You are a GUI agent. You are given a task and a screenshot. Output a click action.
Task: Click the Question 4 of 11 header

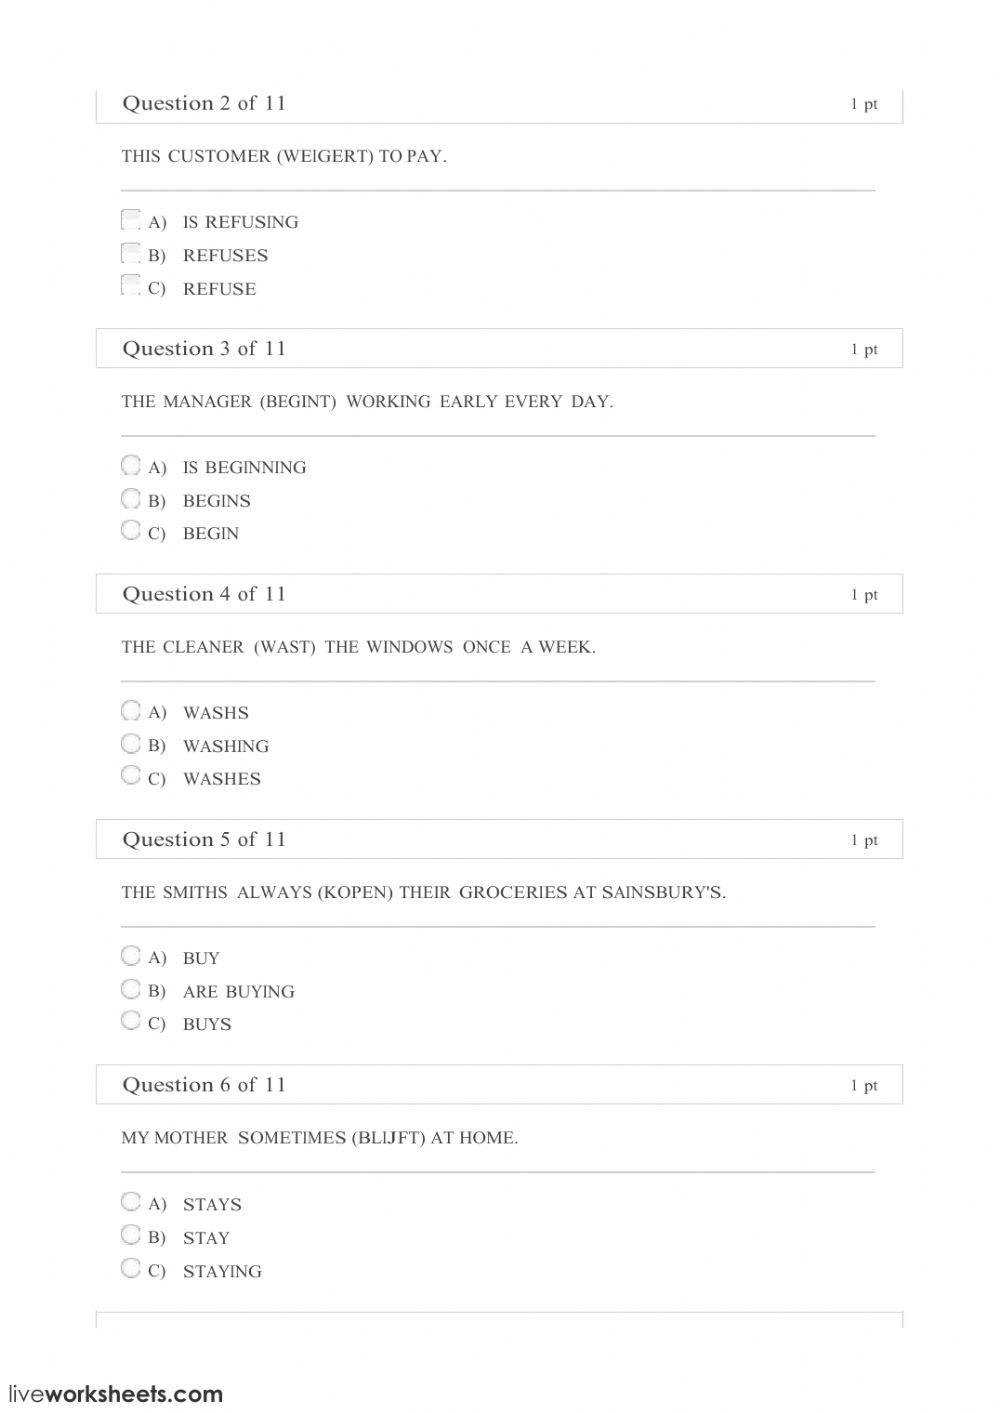[x=204, y=594]
